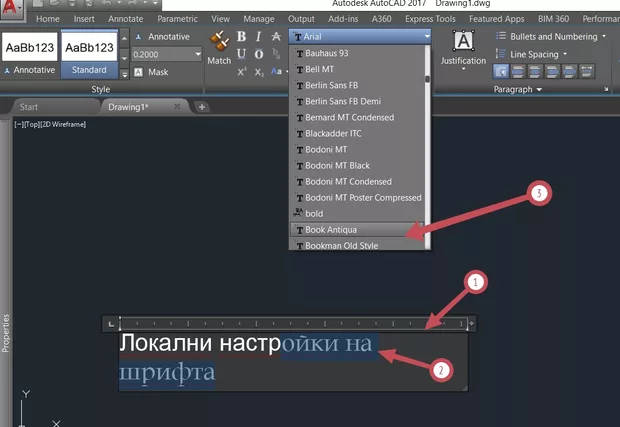Image resolution: width=620 pixels, height=427 pixels.
Task: Open the Line Spacing menu
Action: [531, 54]
